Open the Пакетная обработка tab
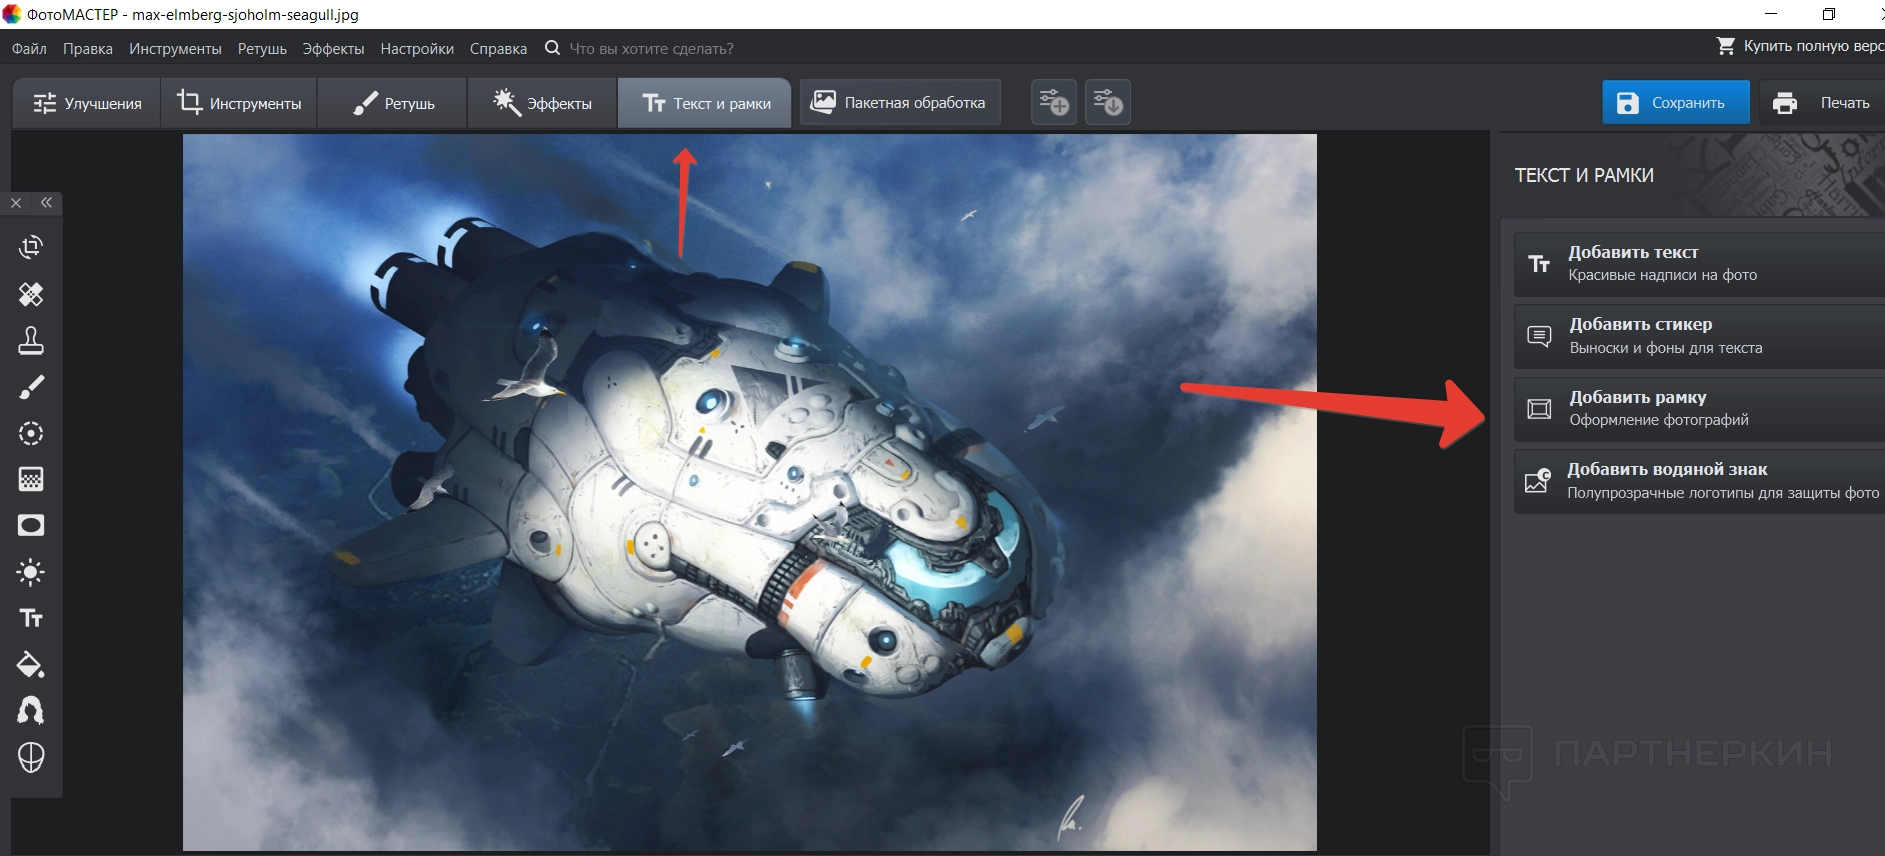Viewport: 1885px width, 856px height. 900,103
